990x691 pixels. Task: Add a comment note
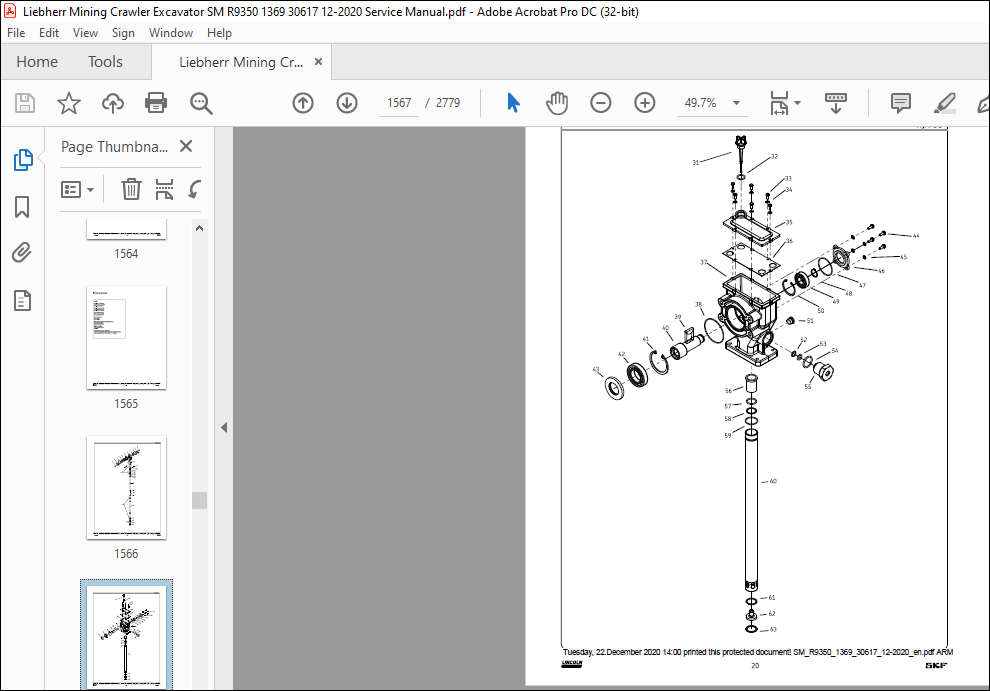tap(900, 103)
